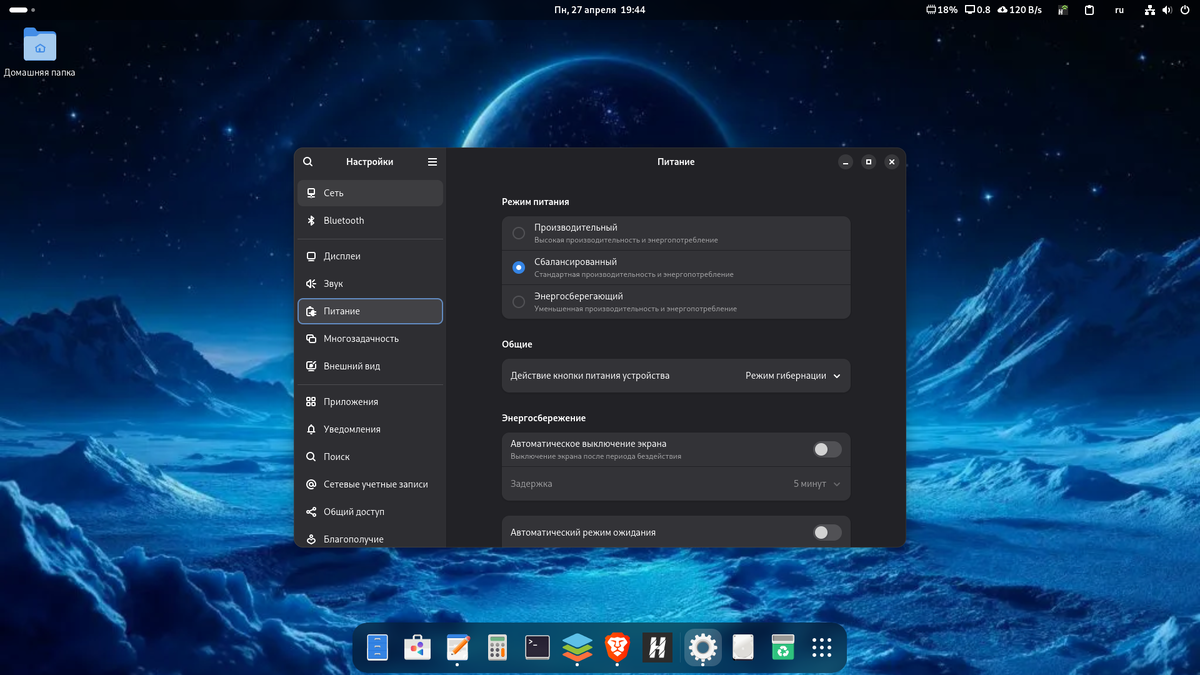Screen dimensions: 1200x675
Task: Click the Settings gear in dock
Action: (703, 648)
